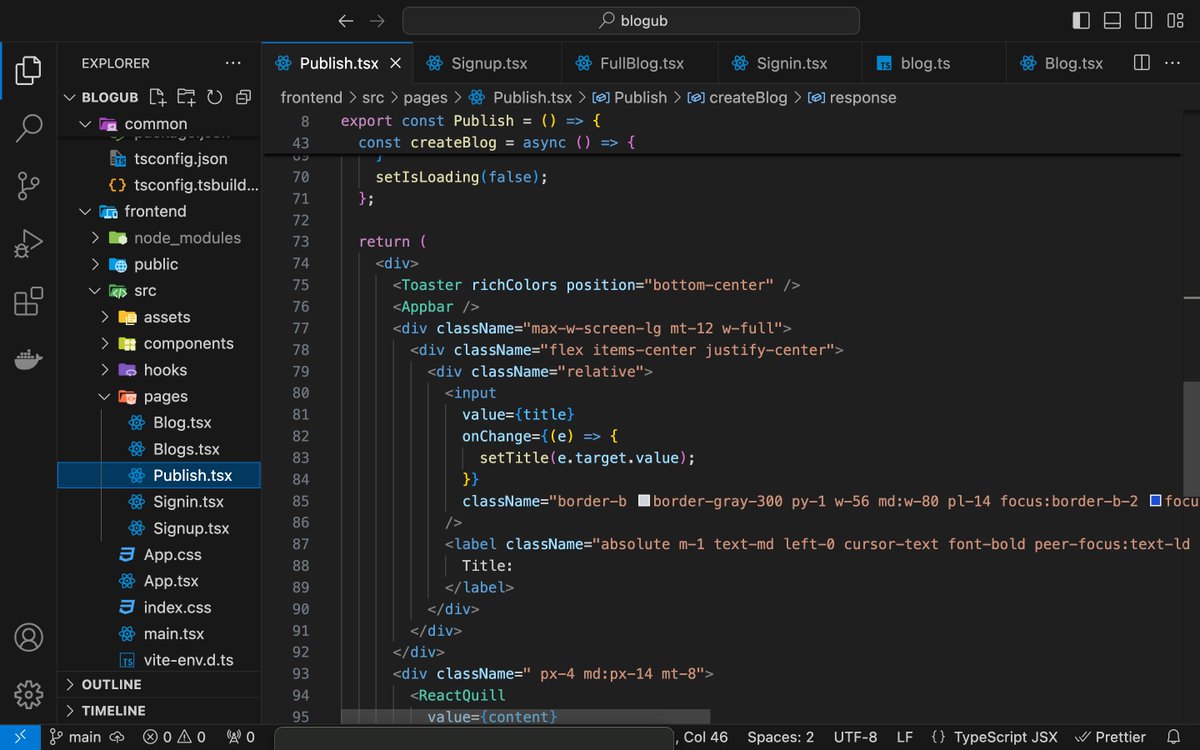
Task: Open Signin.tsx in the file tree
Action: tap(159, 502)
